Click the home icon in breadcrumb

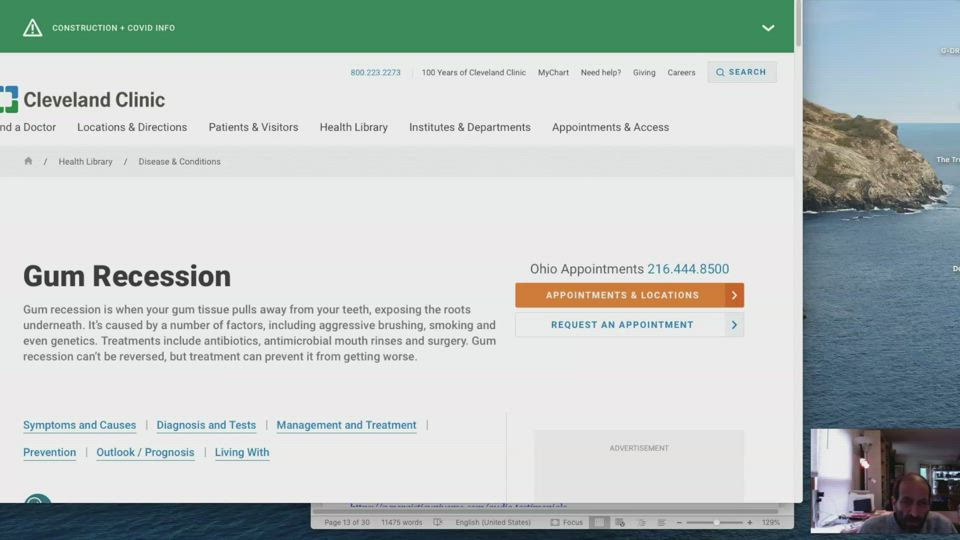[x=28, y=161]
